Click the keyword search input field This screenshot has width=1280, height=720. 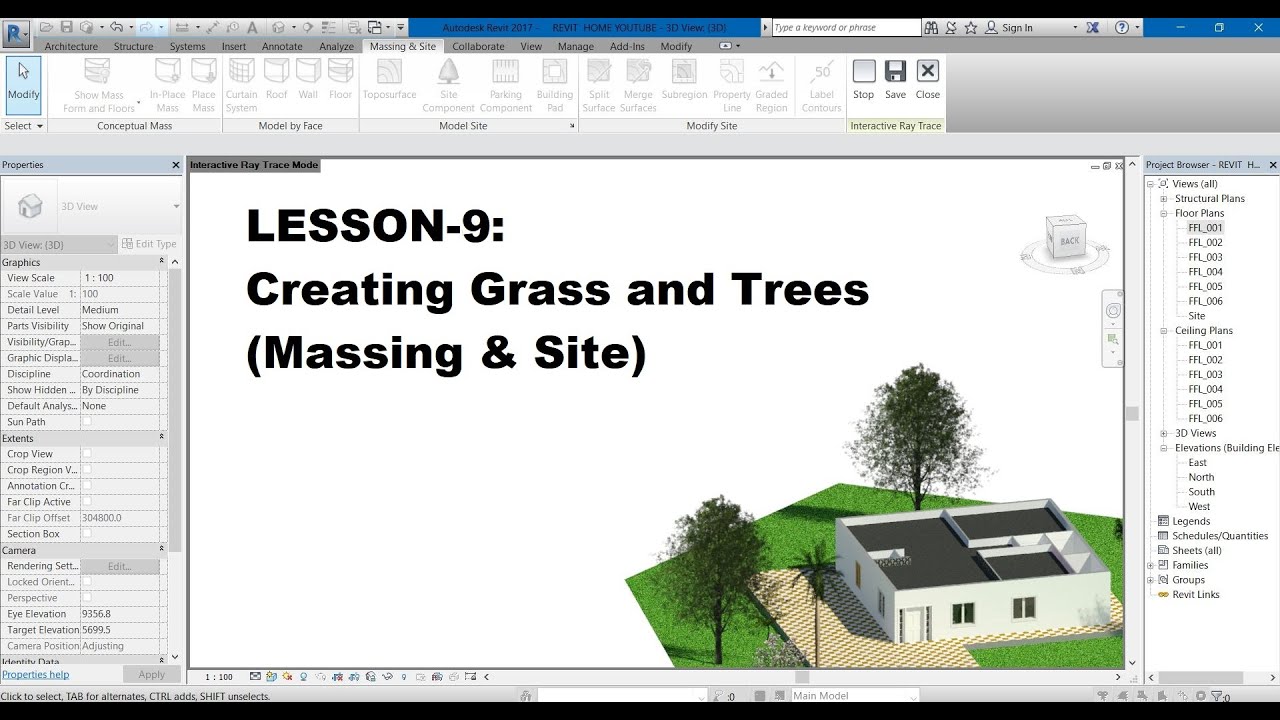(x=846, y=28)
